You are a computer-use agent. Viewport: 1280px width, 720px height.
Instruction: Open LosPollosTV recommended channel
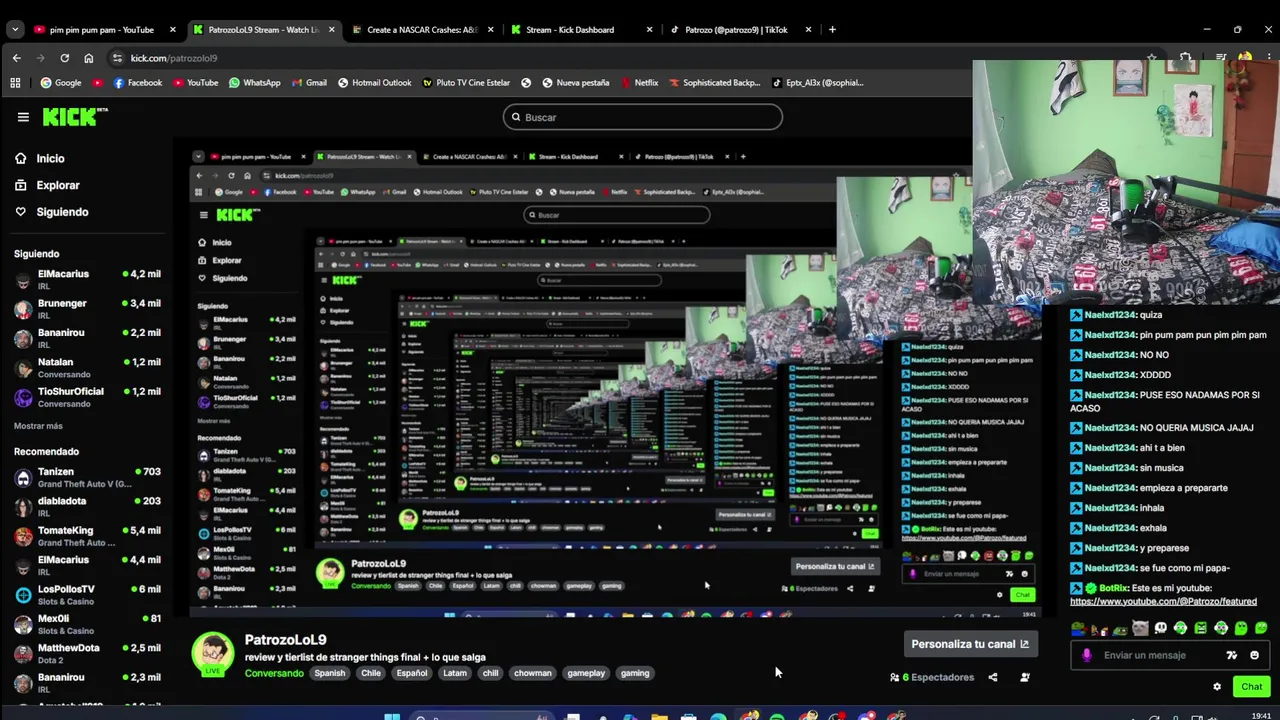point(88,594)
